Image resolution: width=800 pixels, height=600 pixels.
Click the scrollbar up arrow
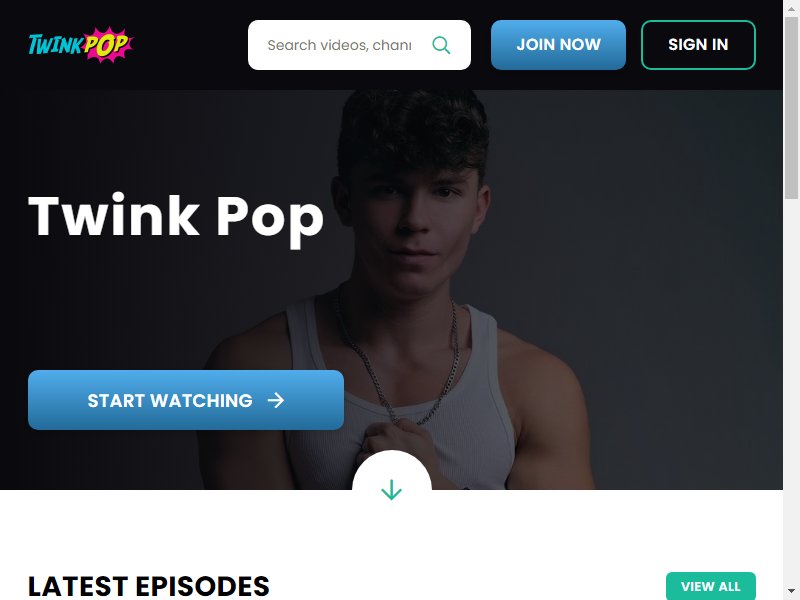click(791, 8)
